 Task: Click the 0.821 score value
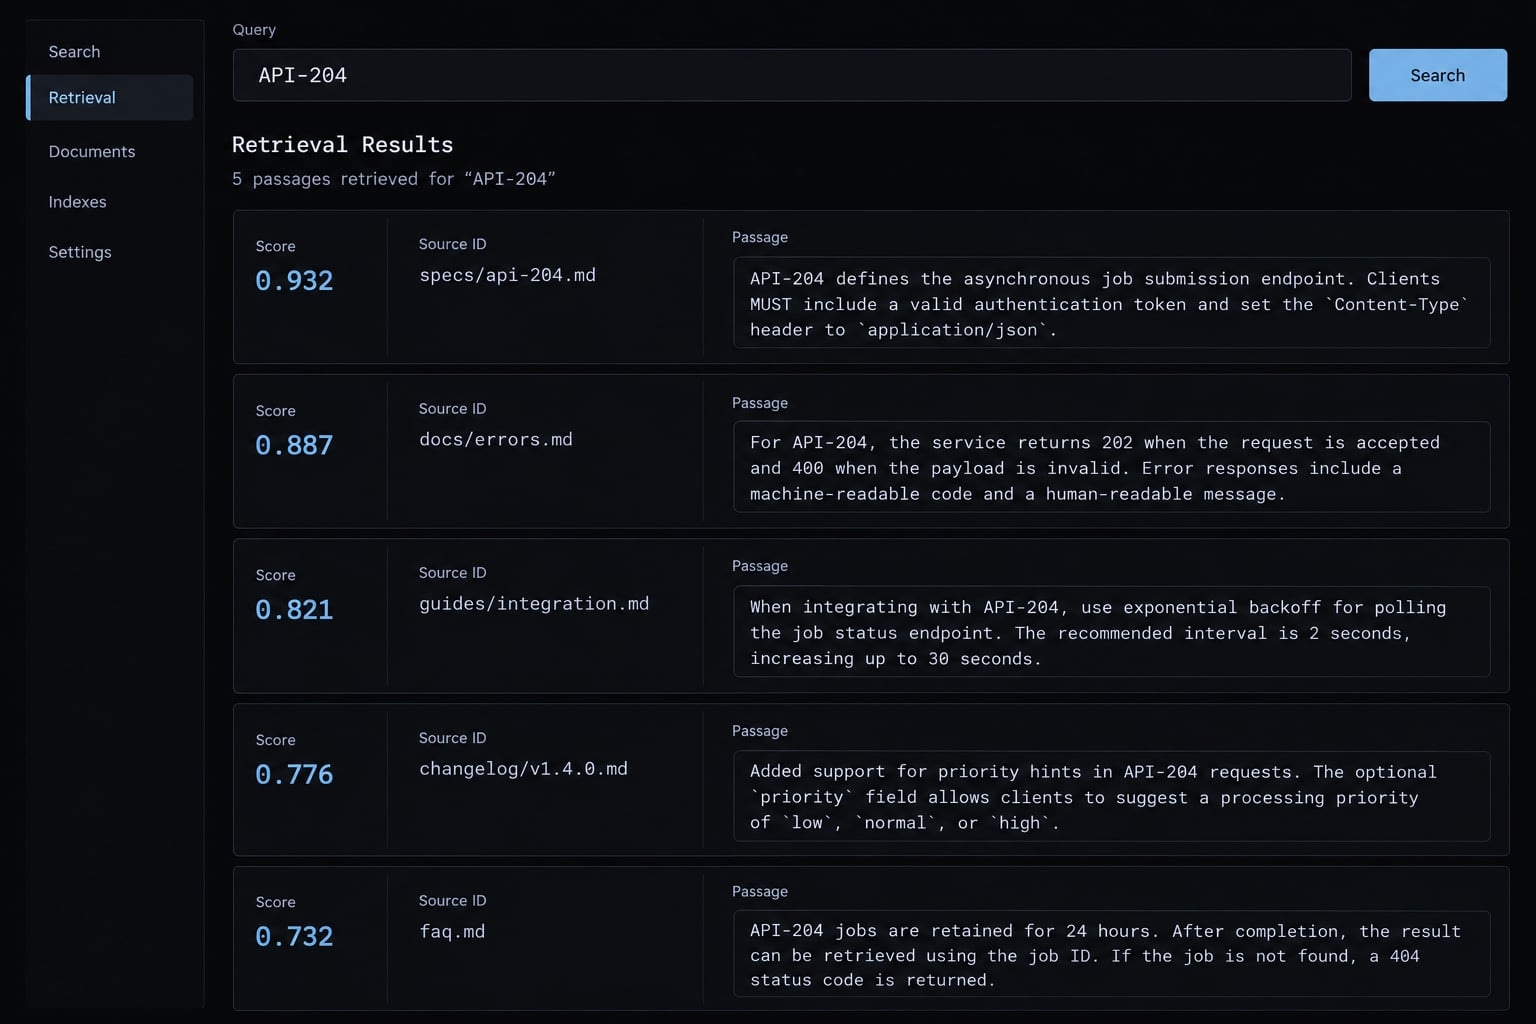click(294, 610)
